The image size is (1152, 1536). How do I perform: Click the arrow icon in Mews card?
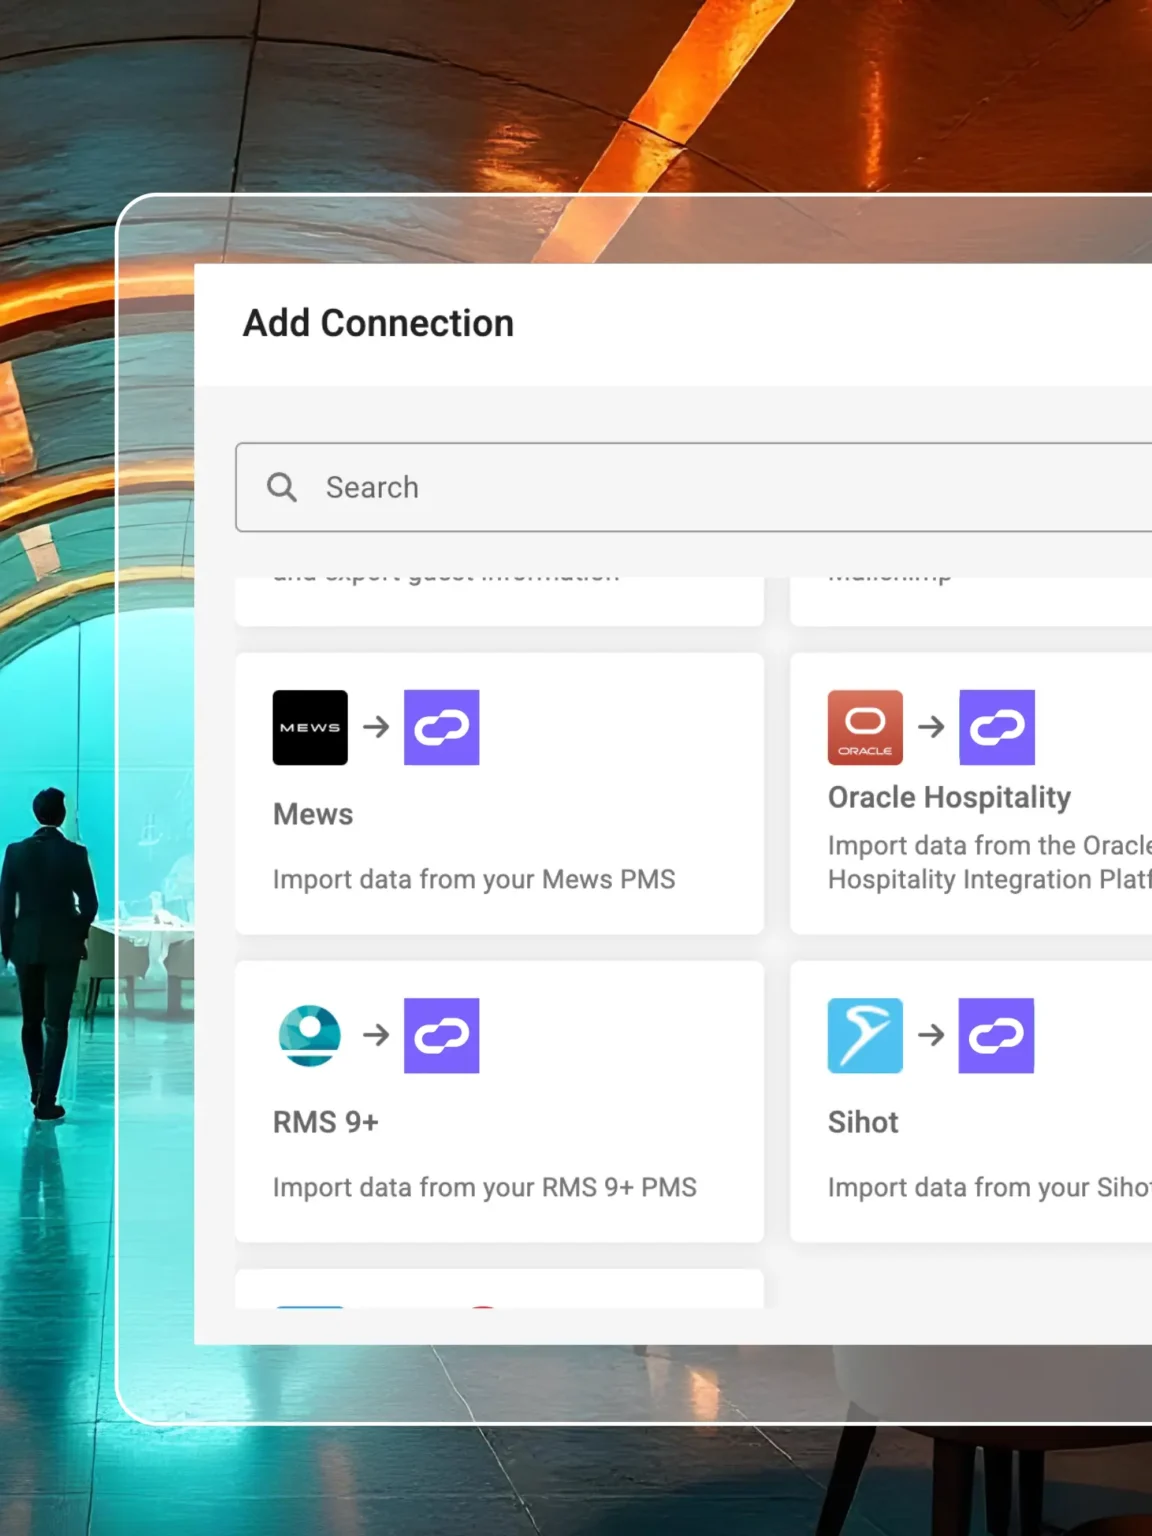click(376, 726)
